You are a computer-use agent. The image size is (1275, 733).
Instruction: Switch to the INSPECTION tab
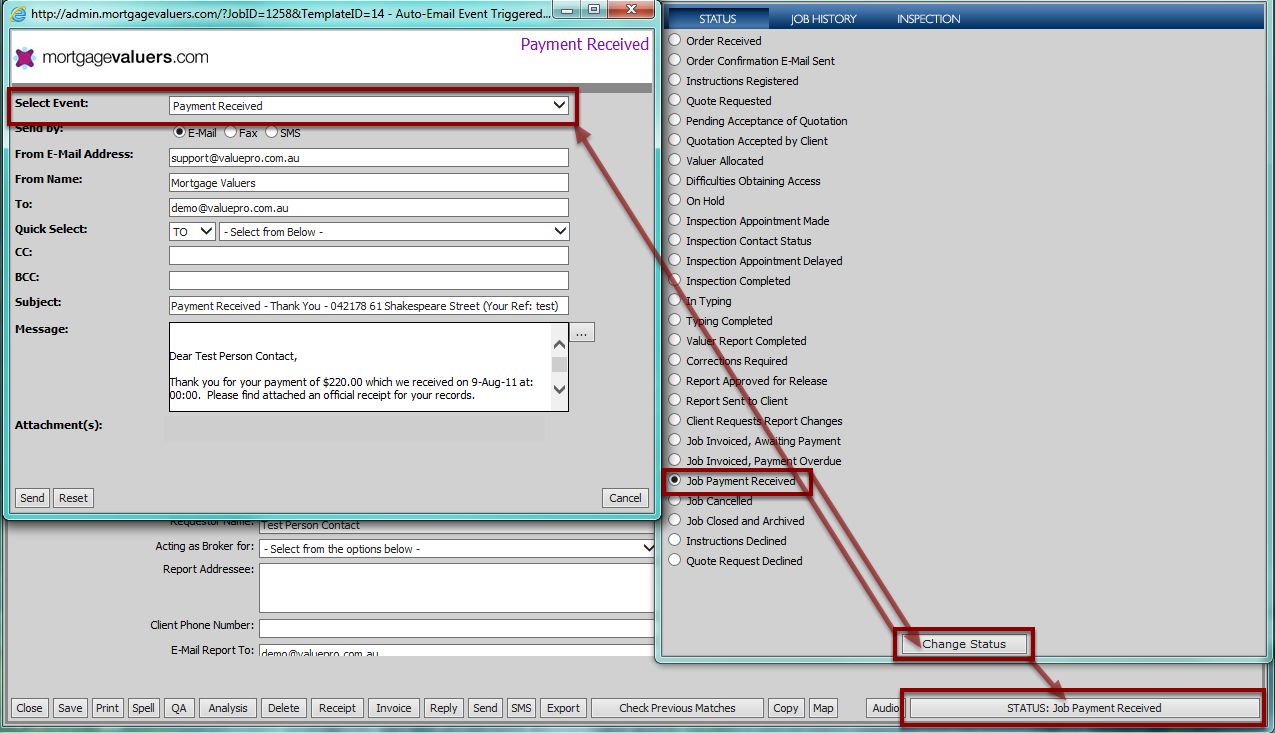pos(928,19)
